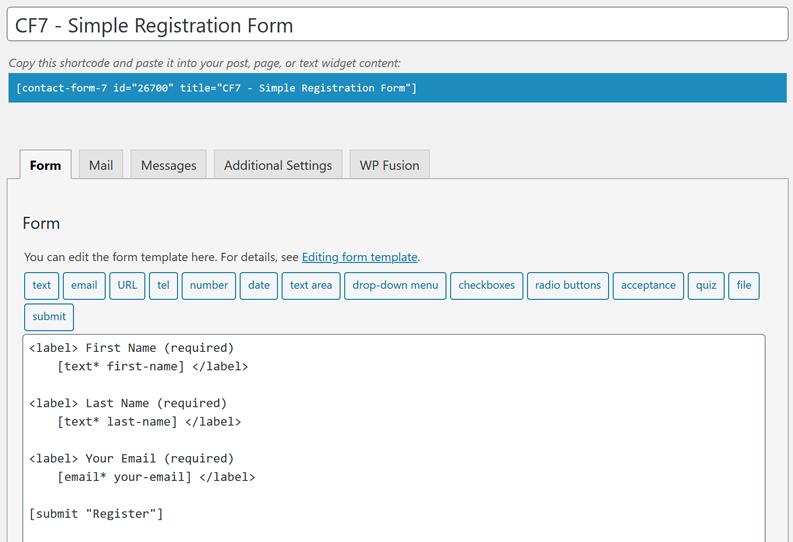Screen dimensions: 793x542
Task: Click the 'Copy this shortcode' instruction text
Action: point(204,63)
